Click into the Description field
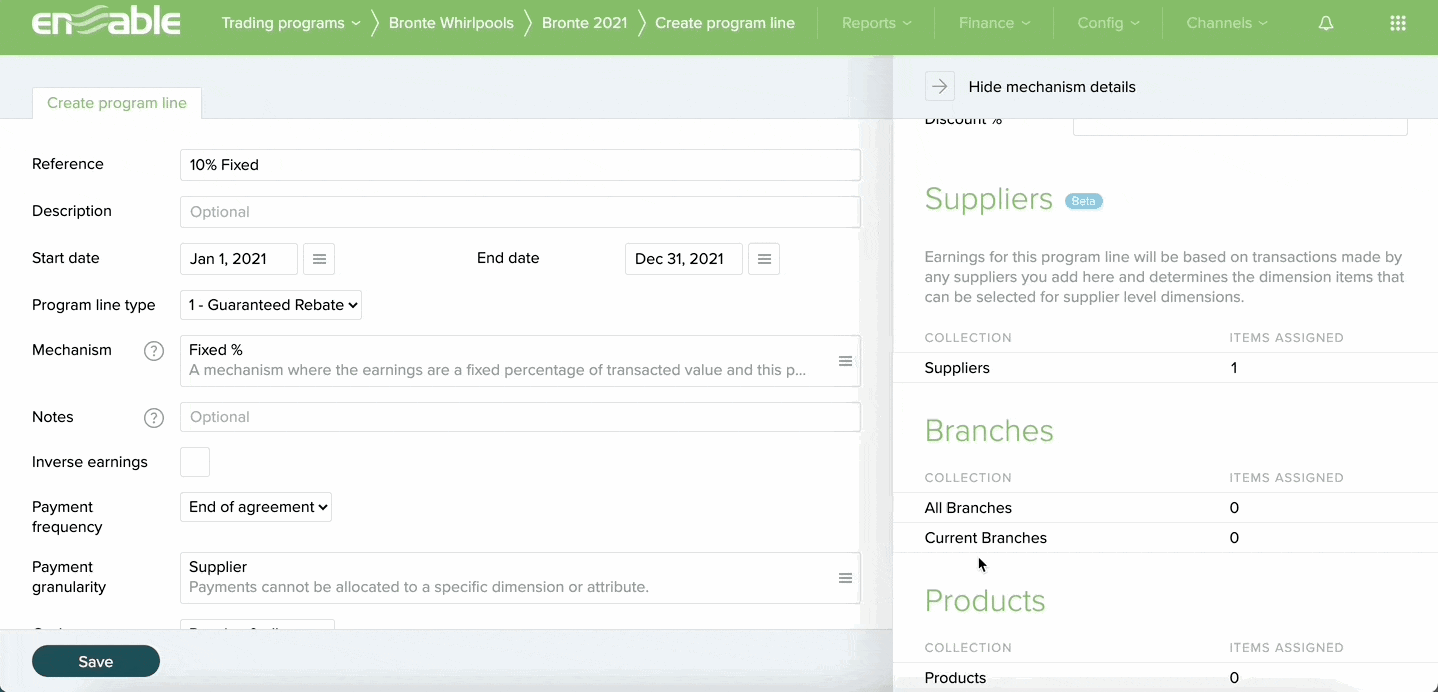Screen dimensions: 1438x692 (520, 212)
